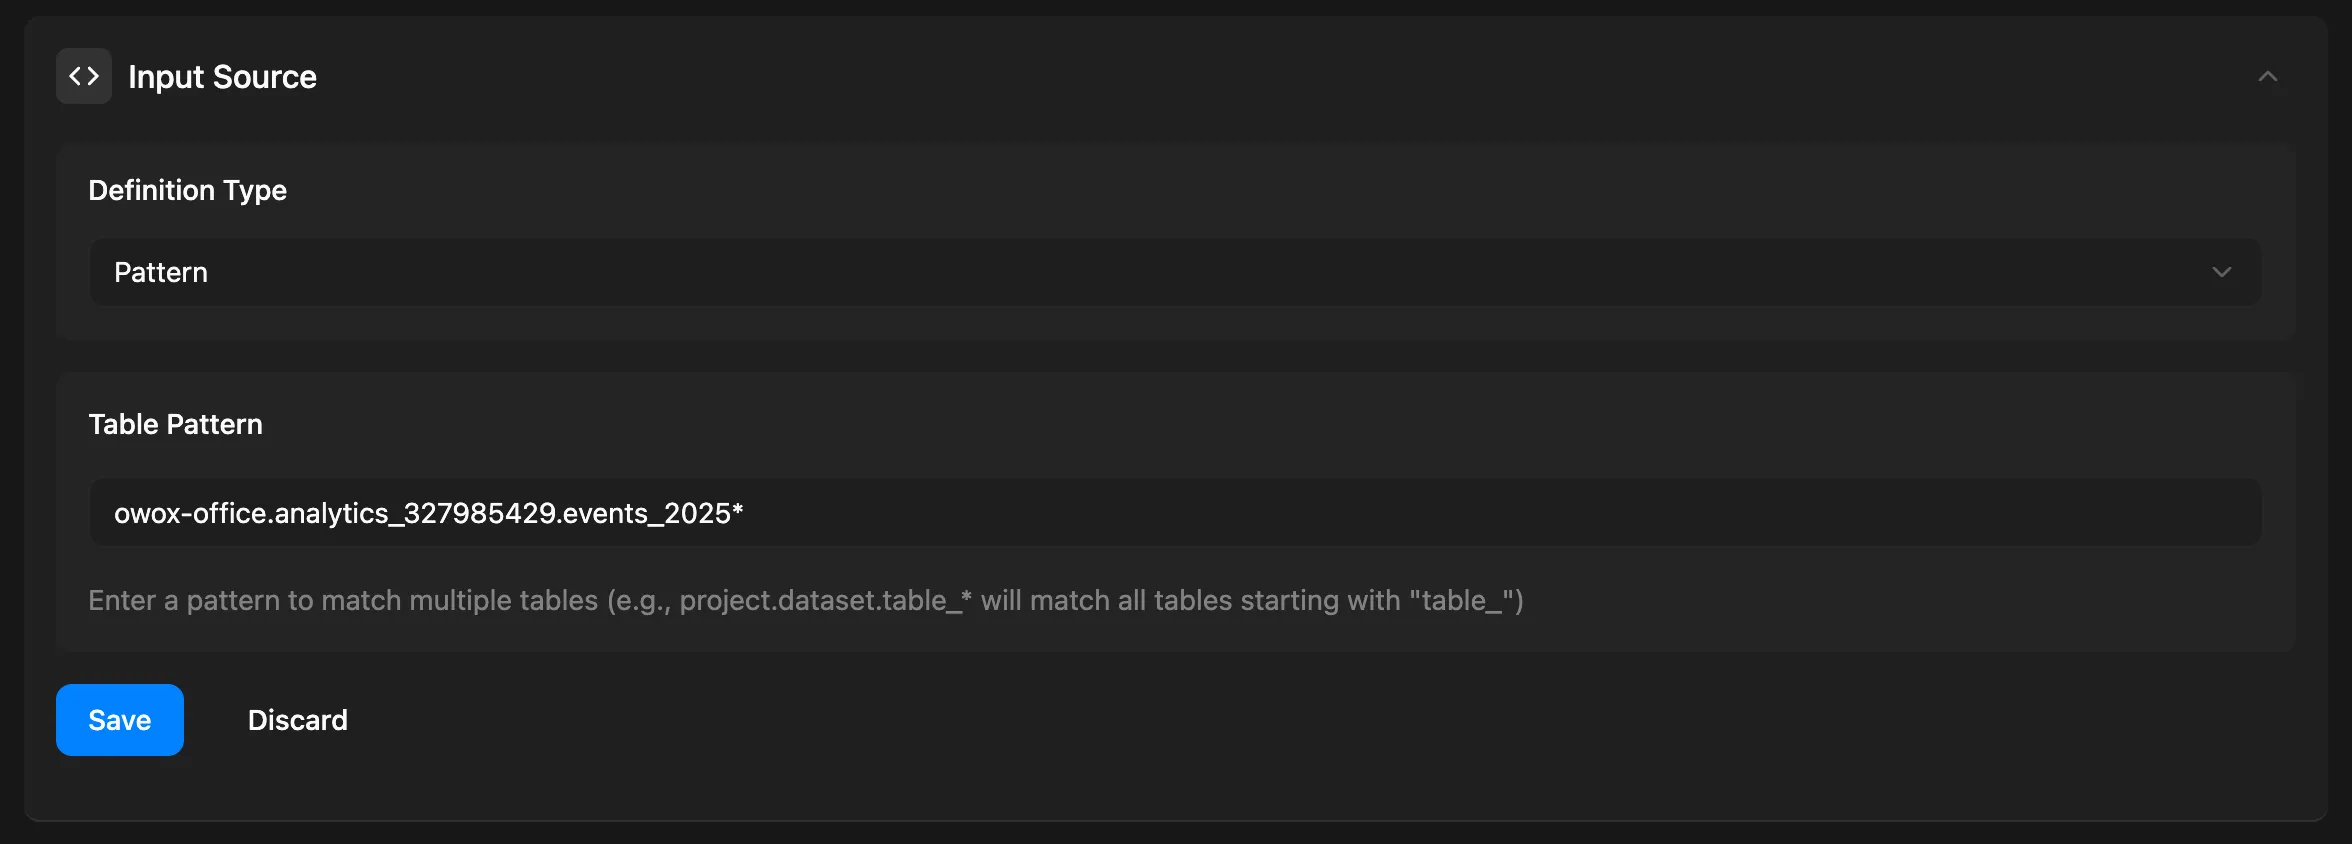
Task: Click the selected "Pattern" value text
Action: tap(161, 272)
